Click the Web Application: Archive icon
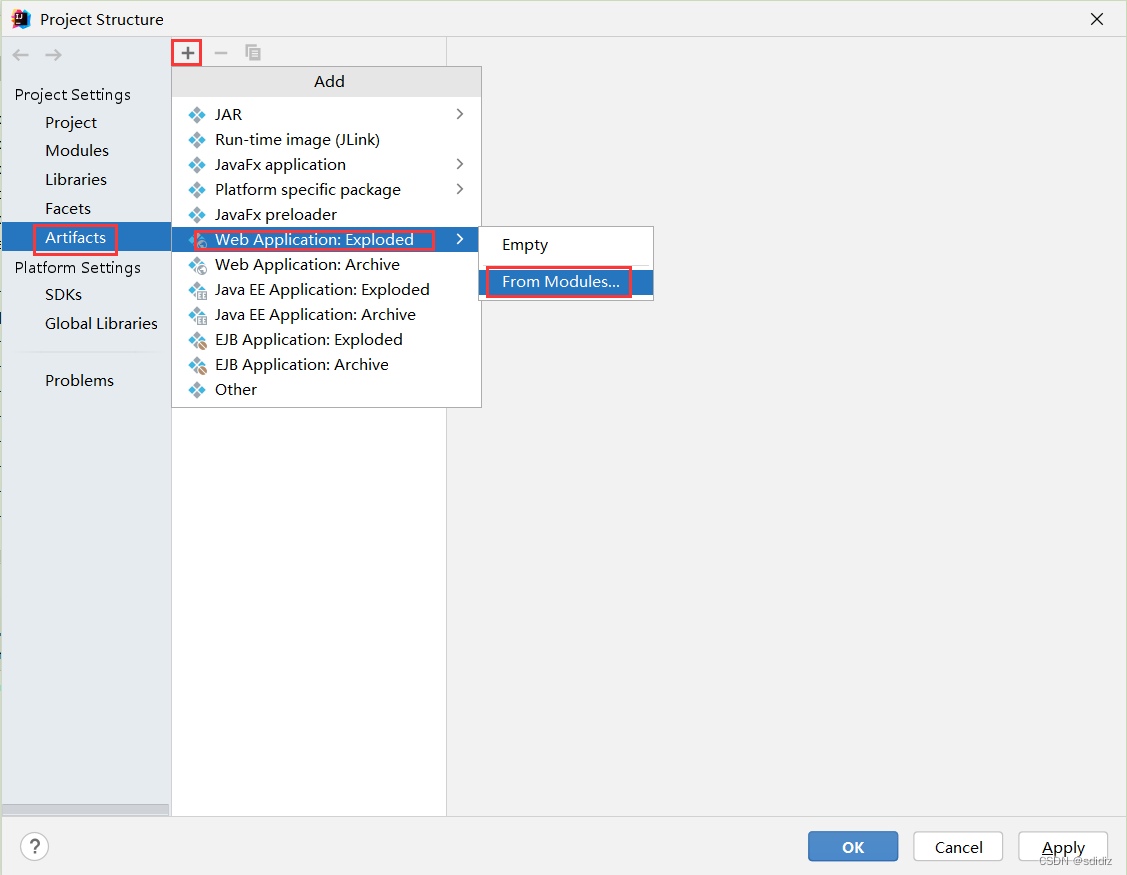Viewport: 1127px width, 875px height. pyautogui.click(x=198, y=265)
